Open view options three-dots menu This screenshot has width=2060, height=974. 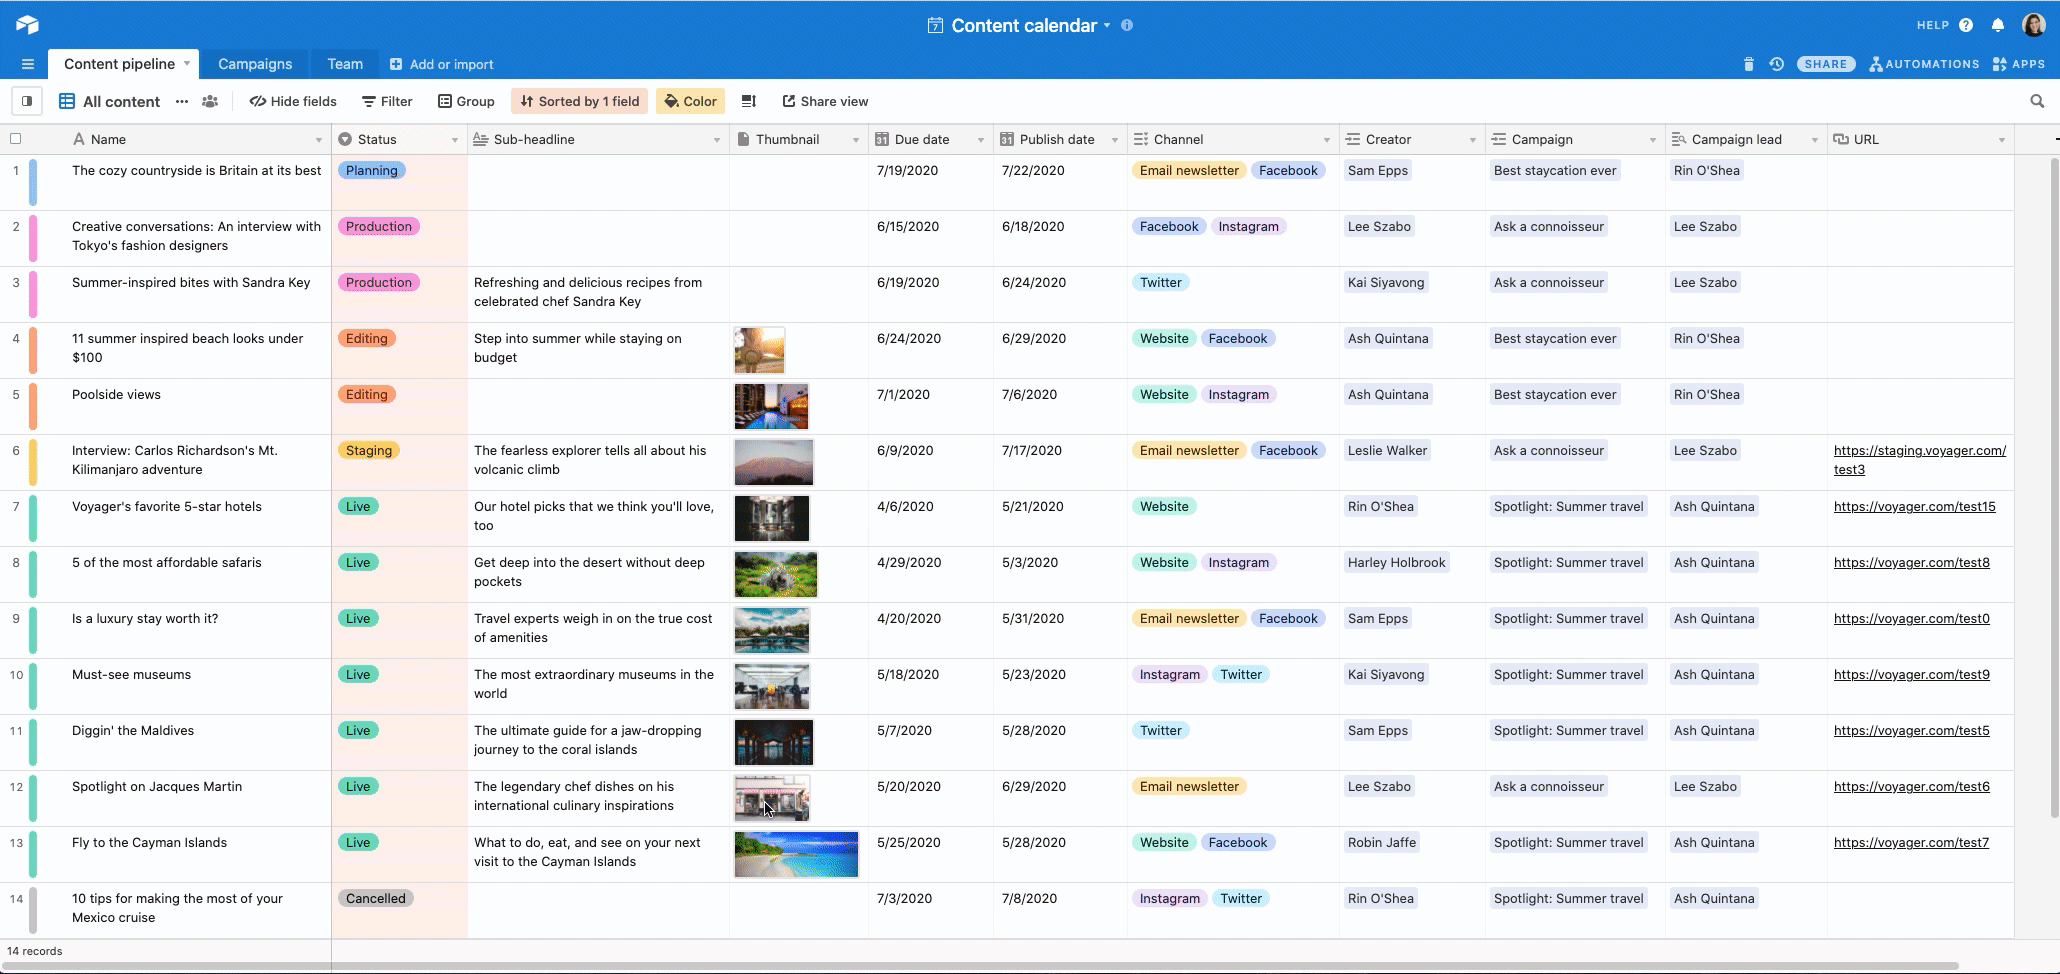click(182, 101)
